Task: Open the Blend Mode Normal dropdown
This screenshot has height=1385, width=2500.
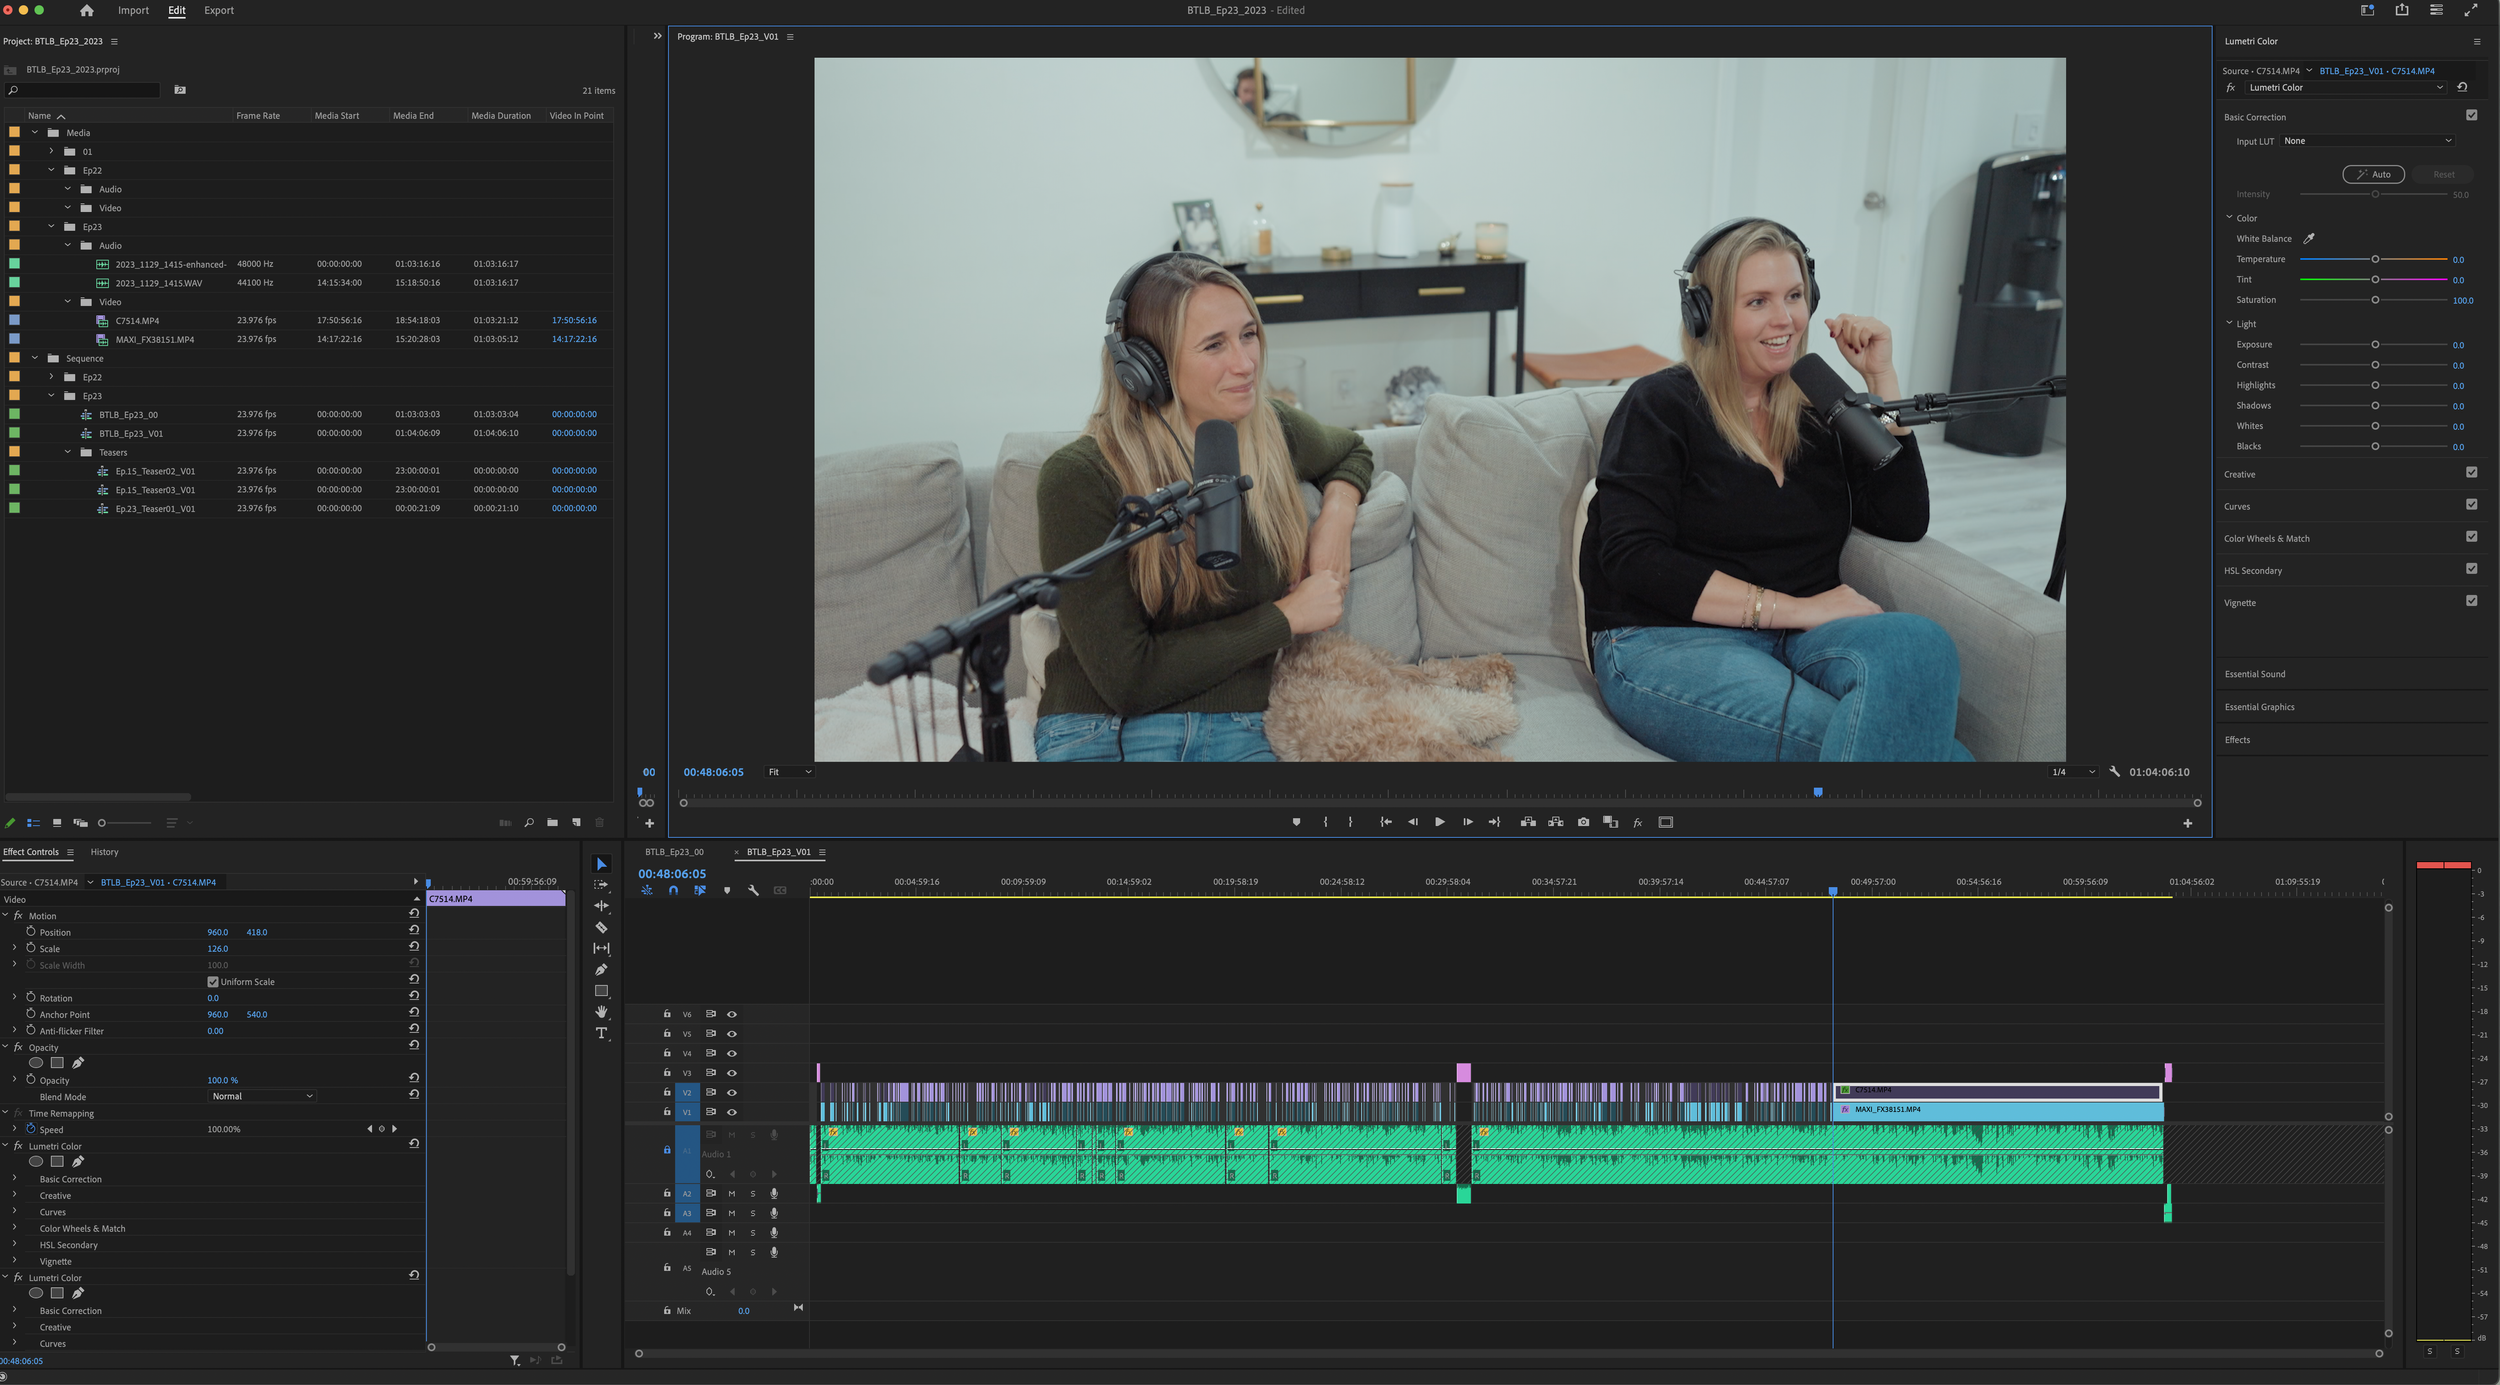Action: [262, 1096]
